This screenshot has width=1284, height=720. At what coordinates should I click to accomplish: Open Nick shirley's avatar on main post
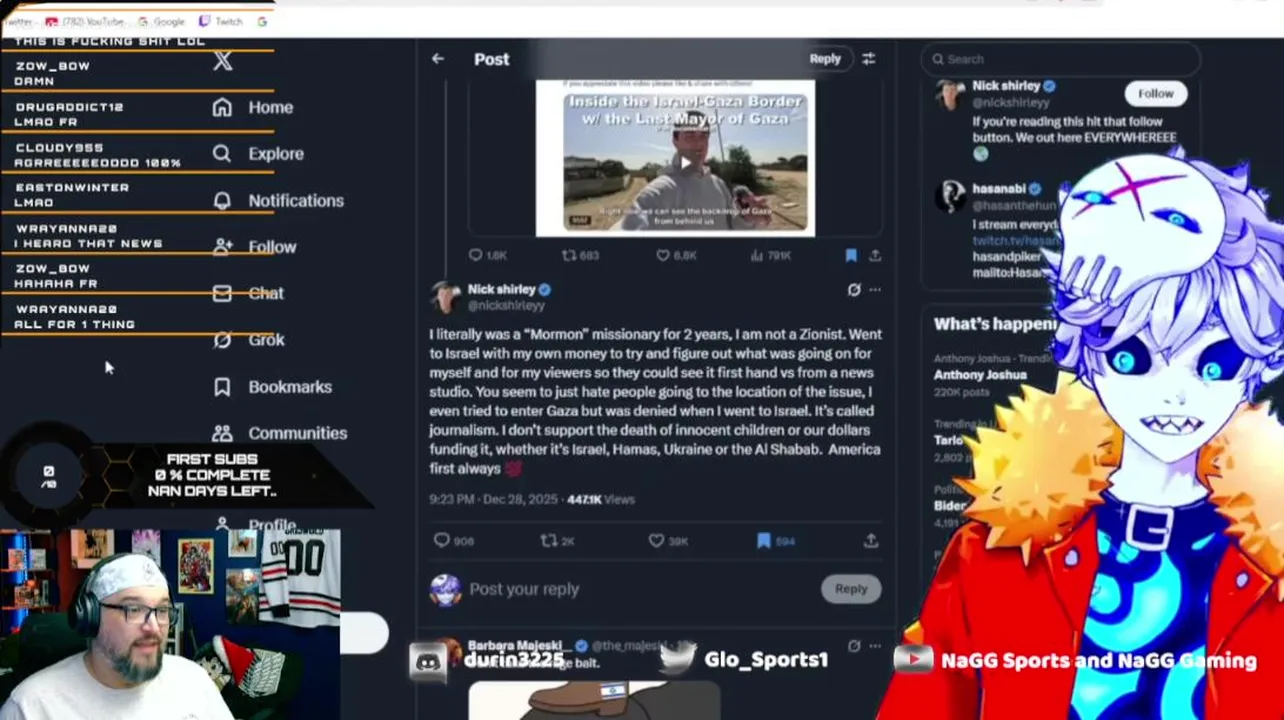click(445, 296)
